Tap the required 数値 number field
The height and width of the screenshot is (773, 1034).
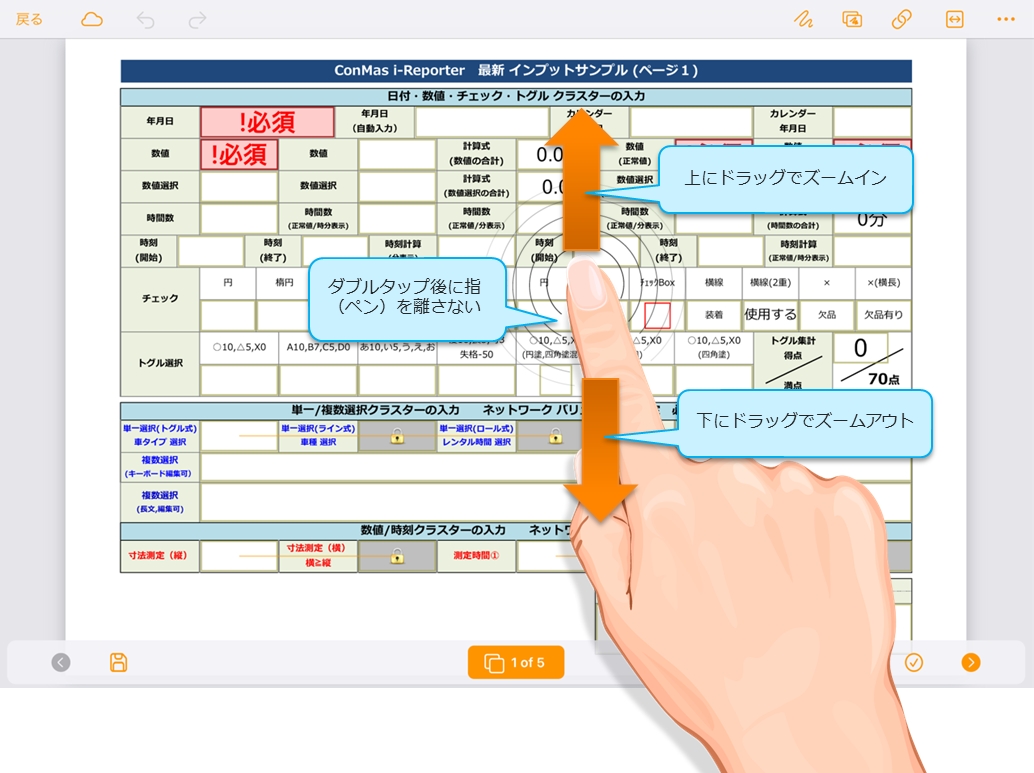tap(239, 154)
